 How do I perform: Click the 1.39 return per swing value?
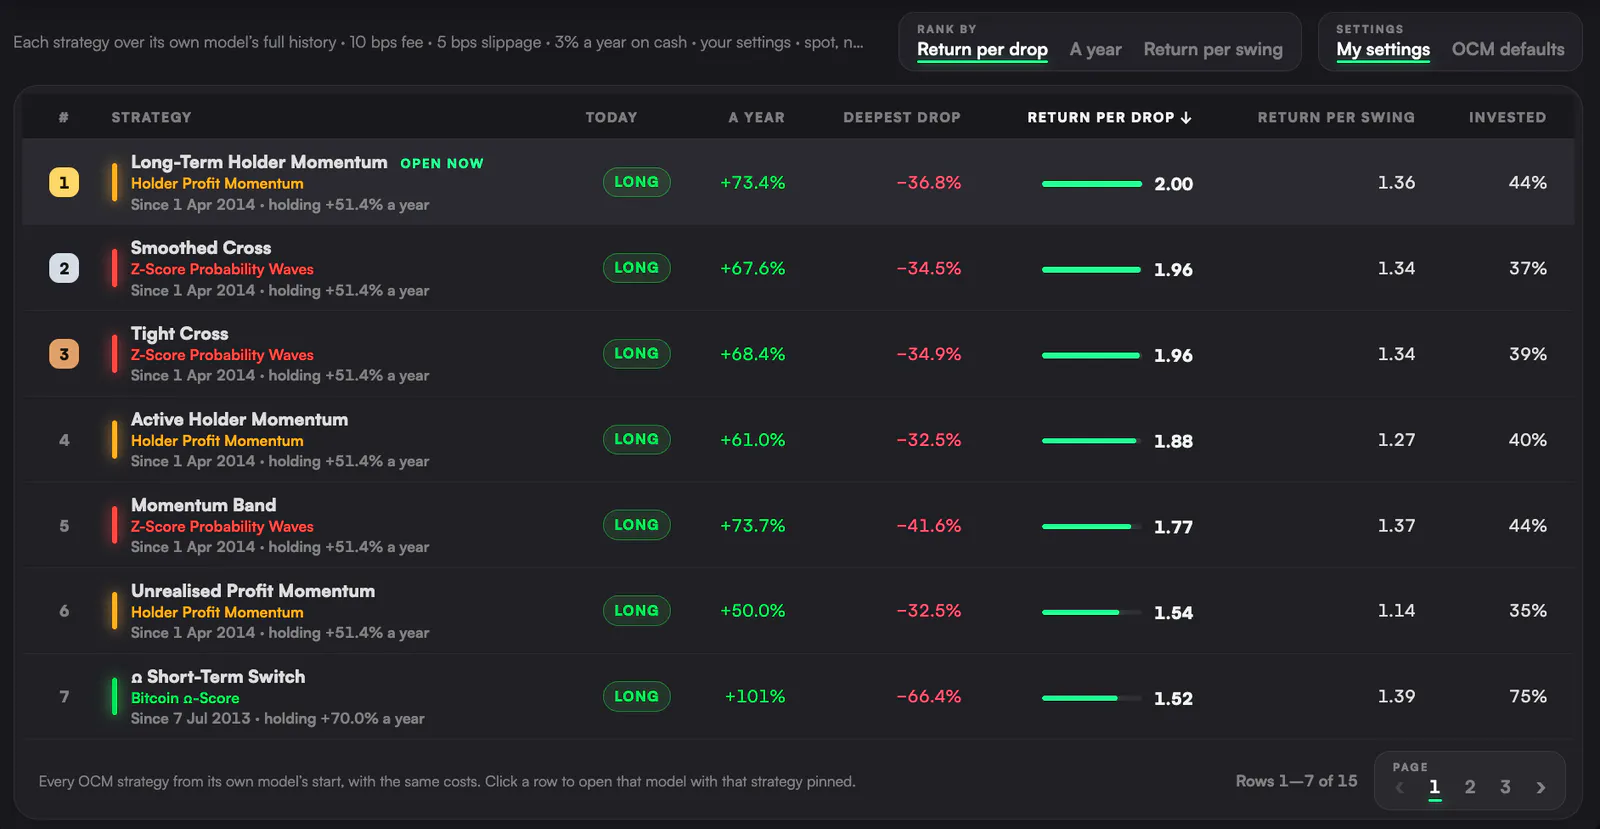[x=1396, y=696]
